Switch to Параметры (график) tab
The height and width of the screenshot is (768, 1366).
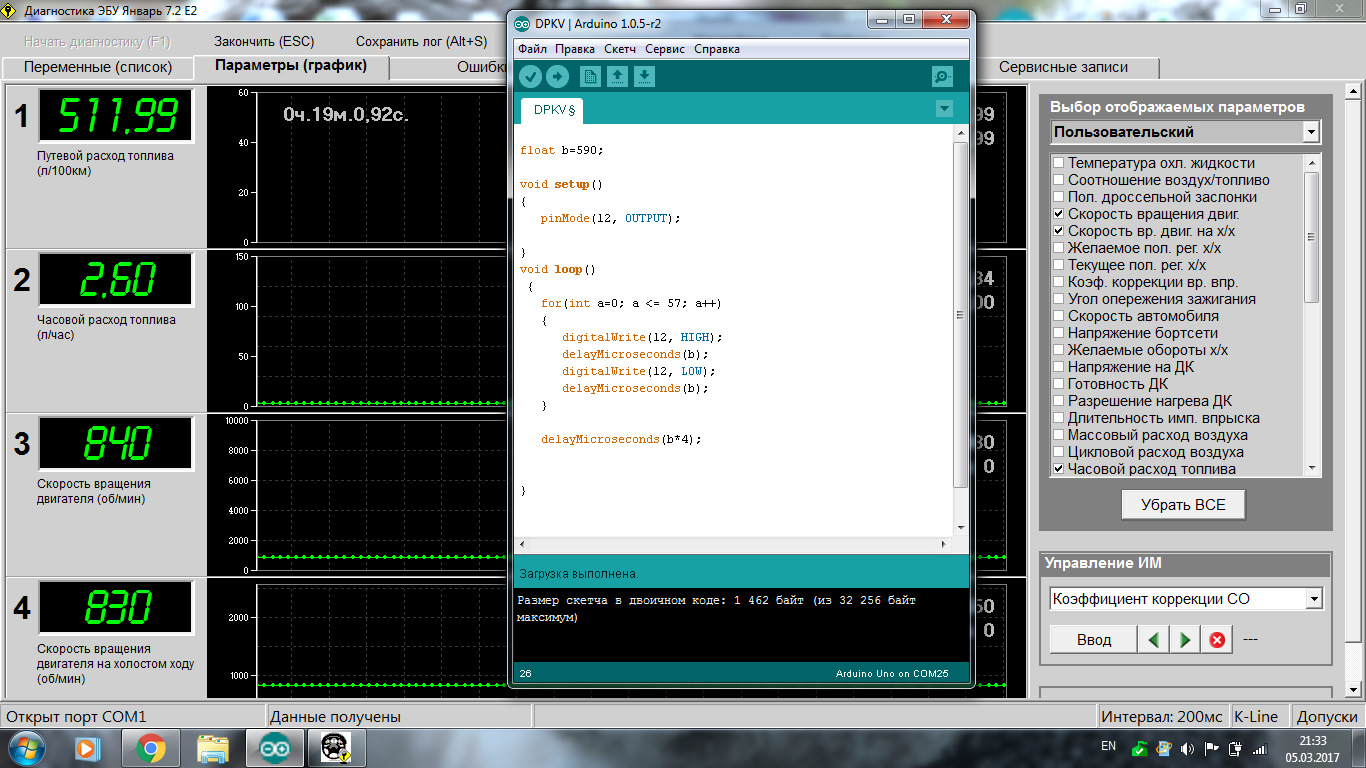tap(291, 66)
